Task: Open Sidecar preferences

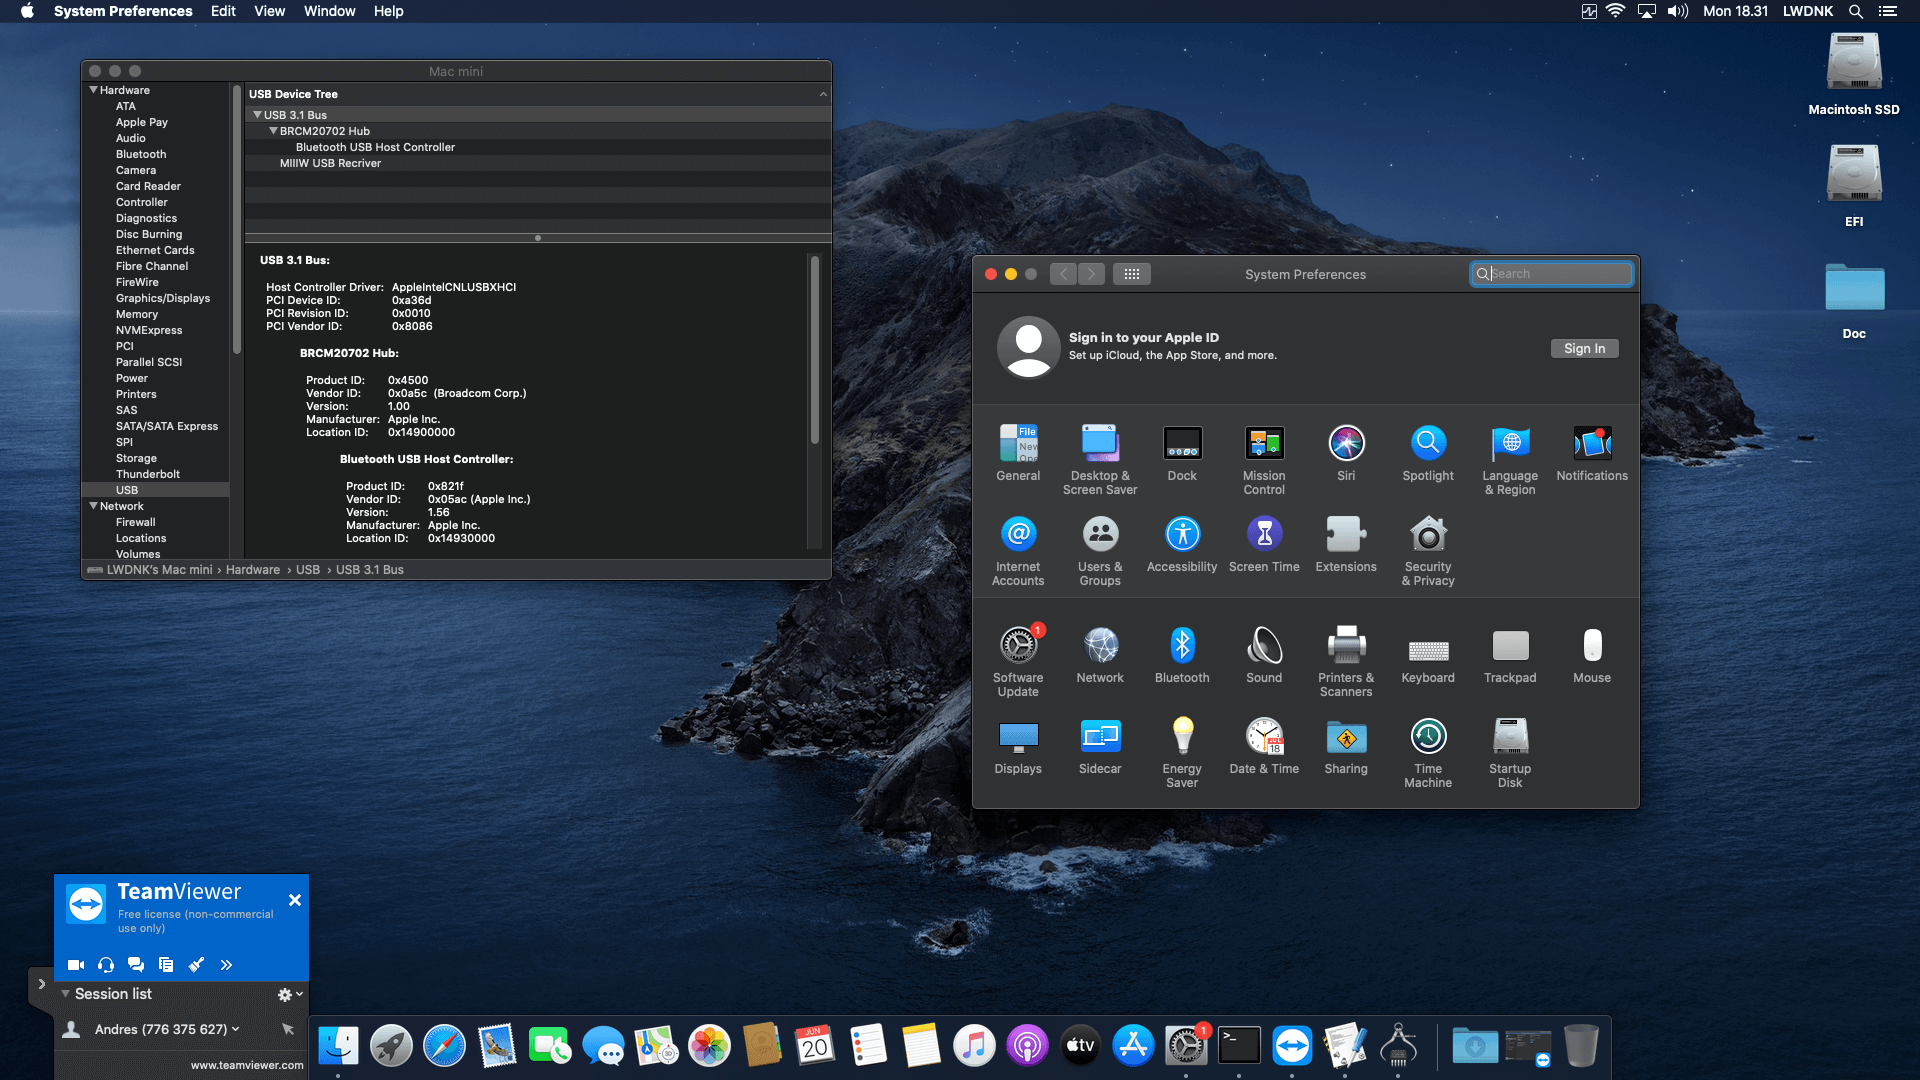Action: [x=1100, y=746]
